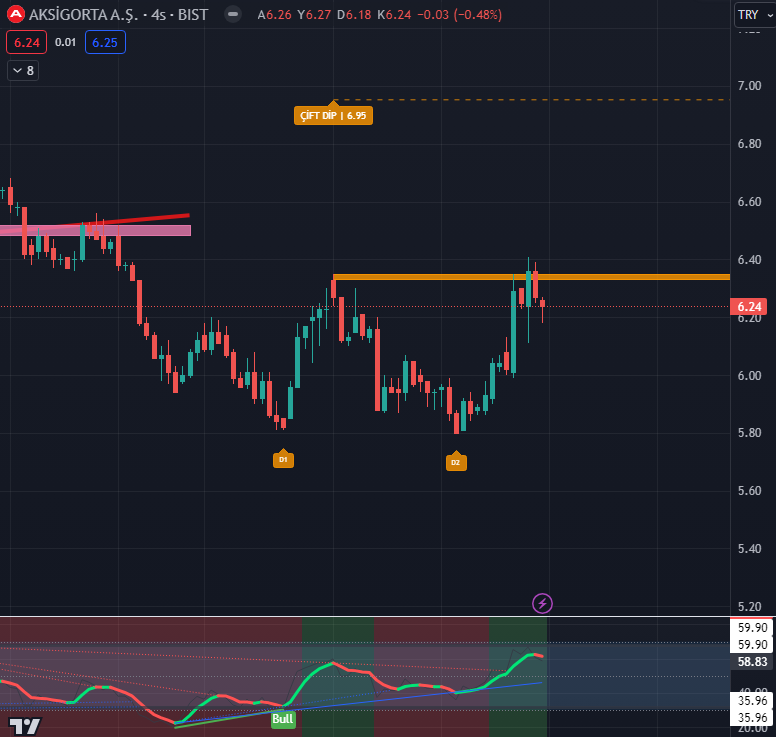This screenshot has width=776, height=737.
Task: Click the red 6.24 current price tag on axis
Action: pos(748,307)
